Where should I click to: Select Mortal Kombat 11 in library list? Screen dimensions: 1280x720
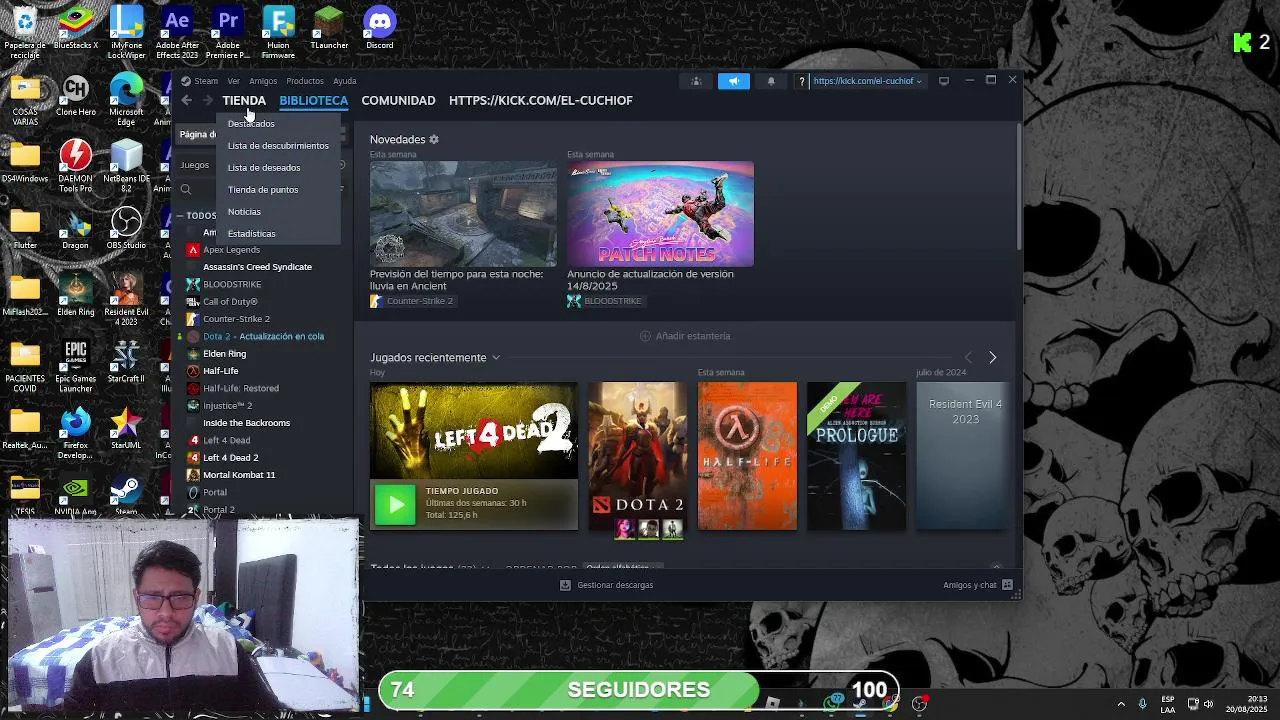[239, 475]
